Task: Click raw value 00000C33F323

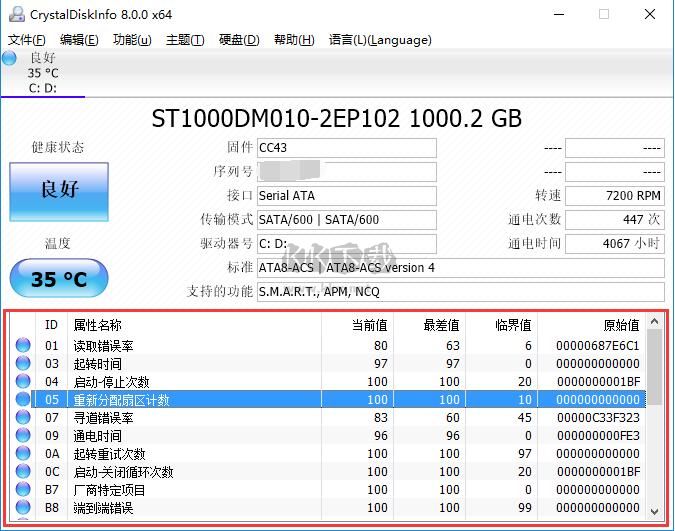Action: (x=598, y=417)
